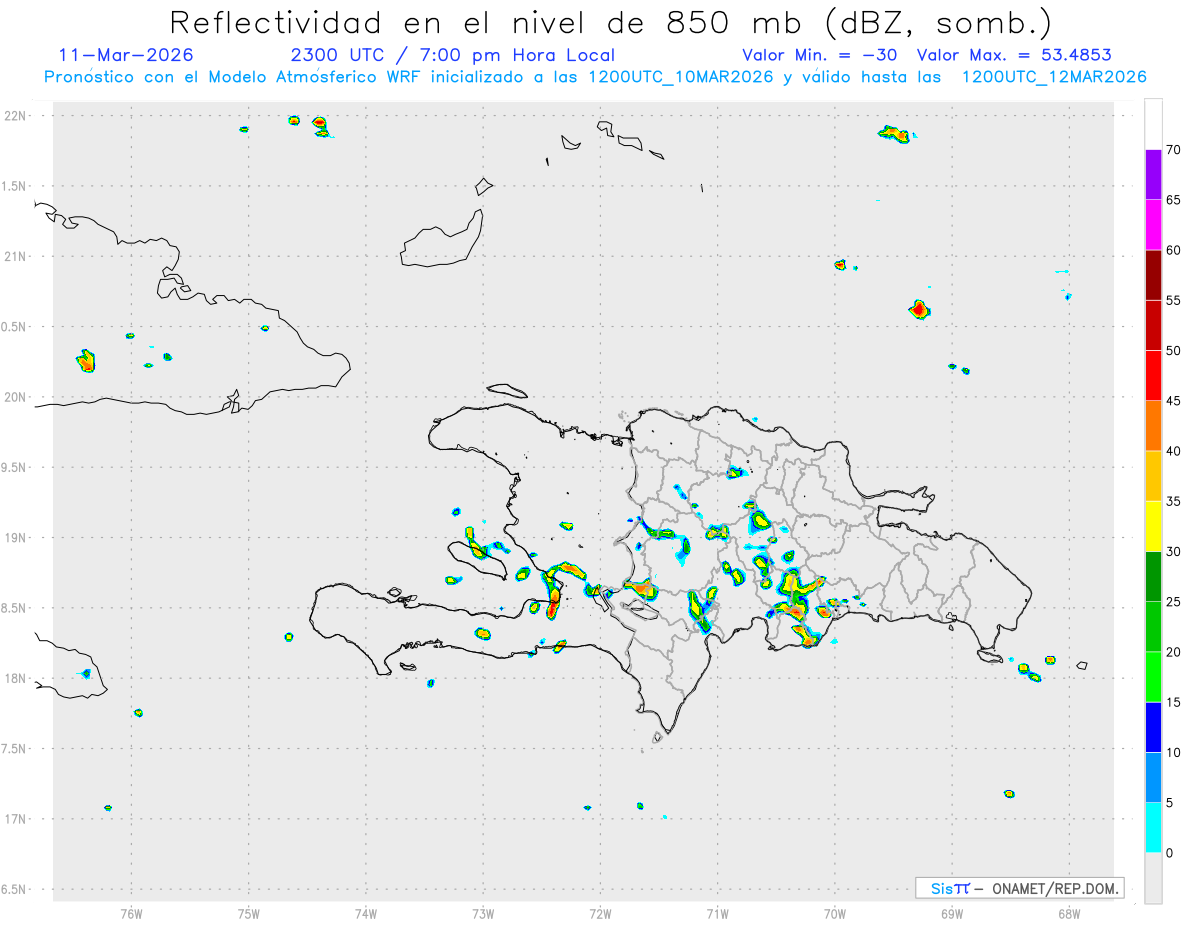Click the '19N' latitude label
The height and width of the screenshot is (927, 1200).
(x=16, y=538)
